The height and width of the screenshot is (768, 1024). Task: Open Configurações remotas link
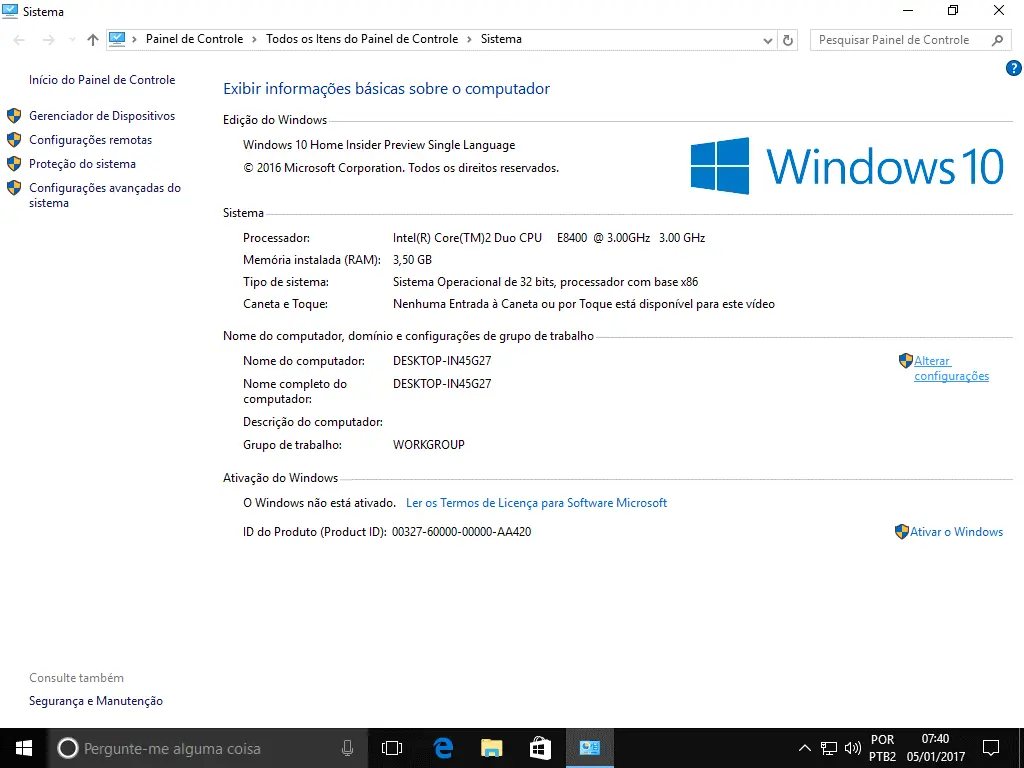pyautogui.click(x=90, y=140)
